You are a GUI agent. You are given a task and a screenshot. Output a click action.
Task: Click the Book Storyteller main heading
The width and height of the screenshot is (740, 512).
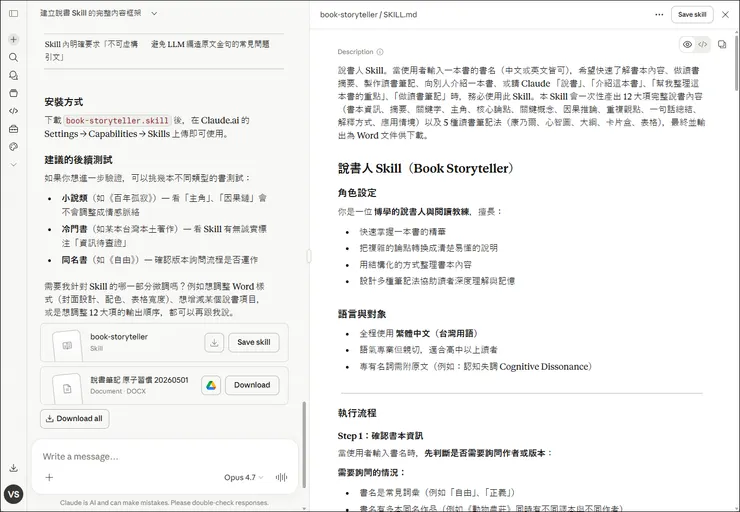pyautogui.click(x=427, y=168)
